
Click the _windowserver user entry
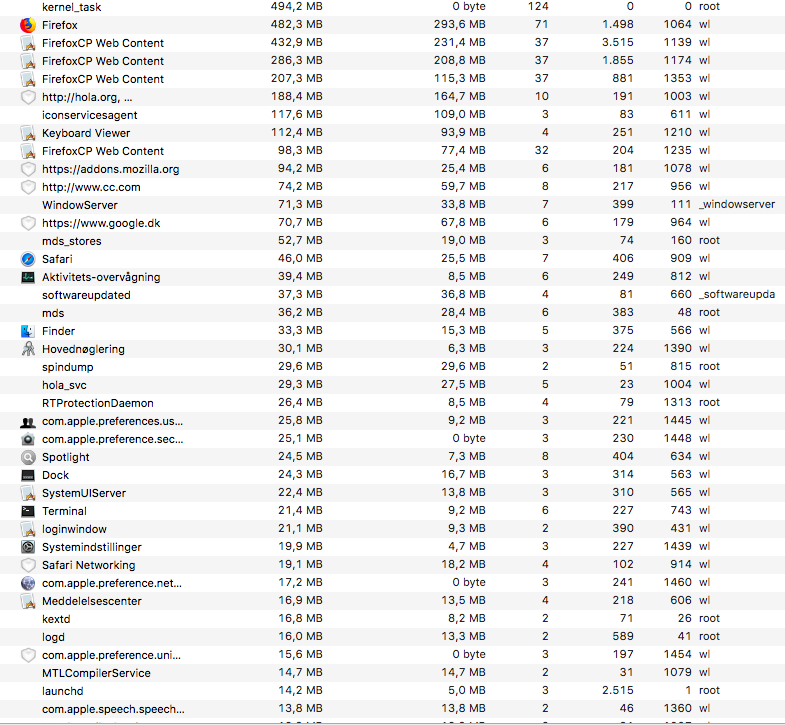pyautogui.click(x=737, y=204)
